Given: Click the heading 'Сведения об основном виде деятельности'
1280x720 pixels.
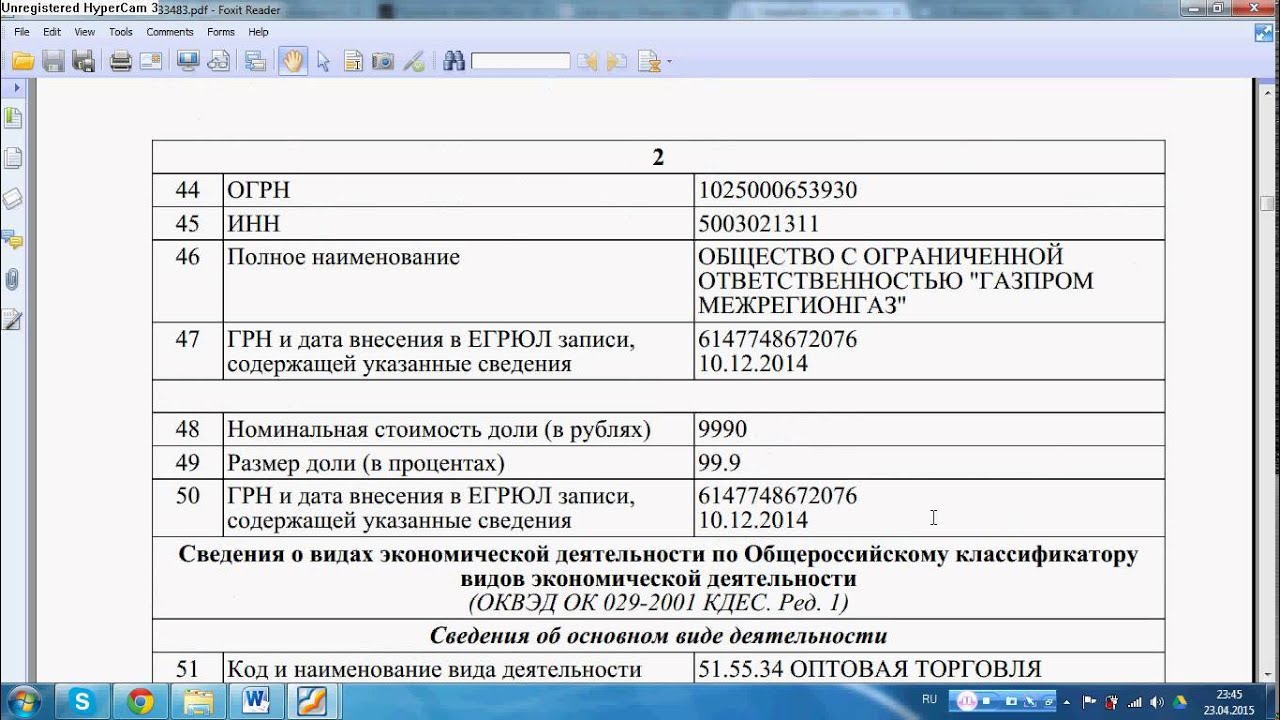Looking at the screenshot, I should point(658,636).
